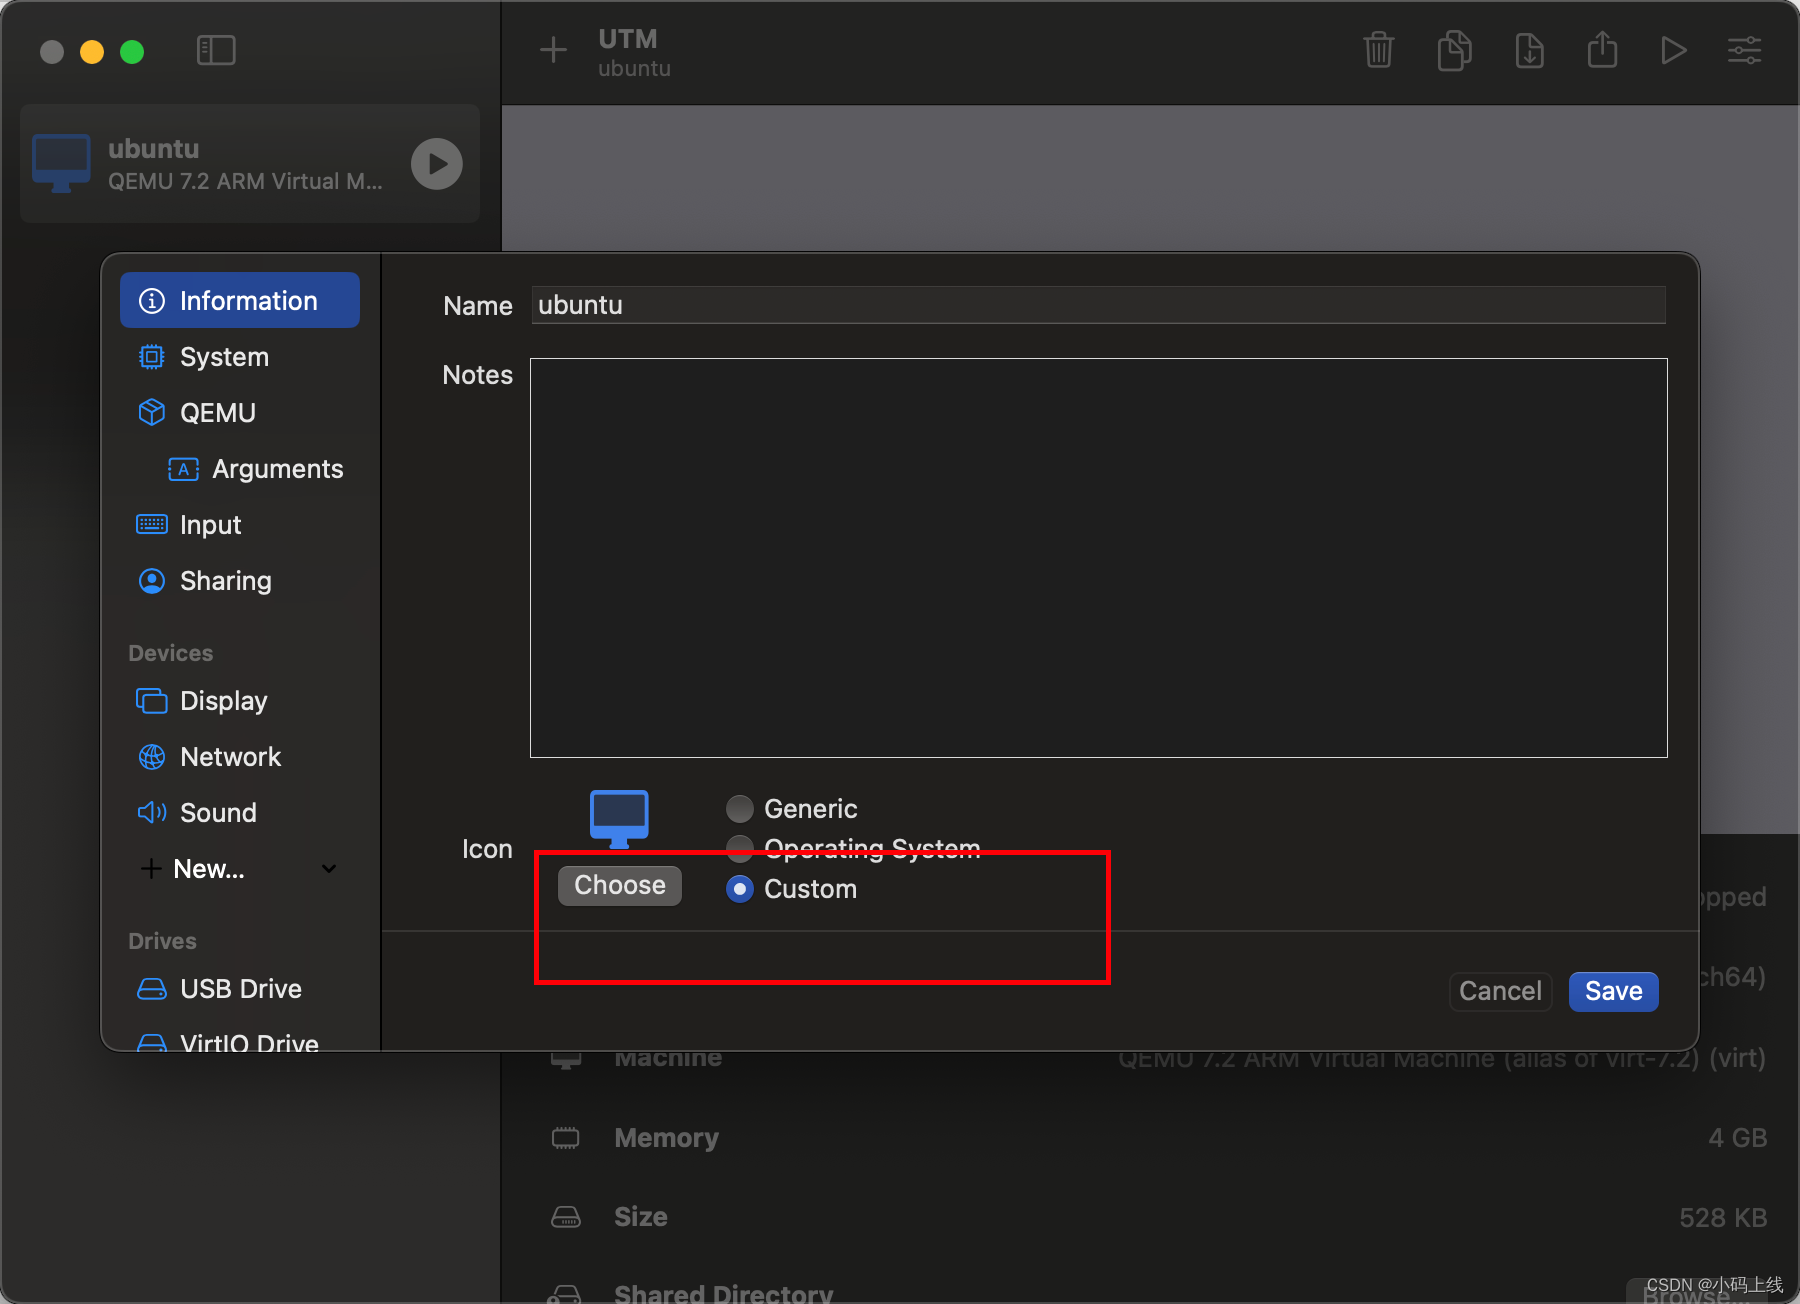Open the QEMU settings tab
This screenshot has height=1304, width=1800.
(x=240, y=413)
